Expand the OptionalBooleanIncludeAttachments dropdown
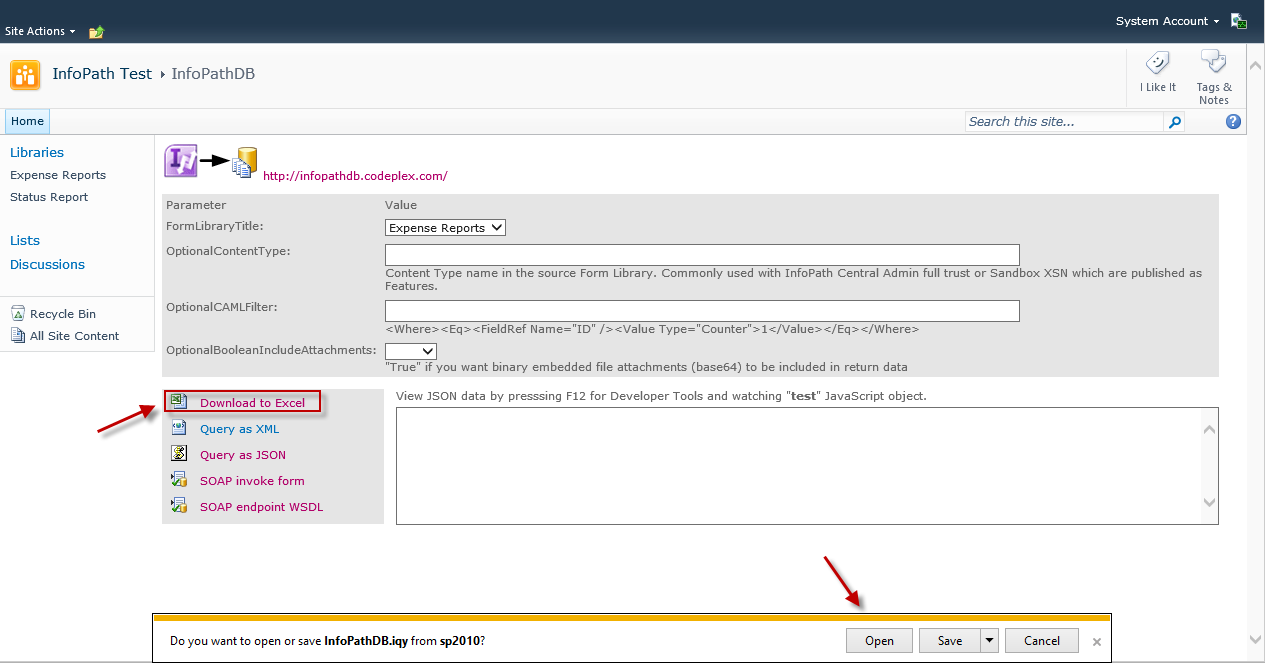 411,351
